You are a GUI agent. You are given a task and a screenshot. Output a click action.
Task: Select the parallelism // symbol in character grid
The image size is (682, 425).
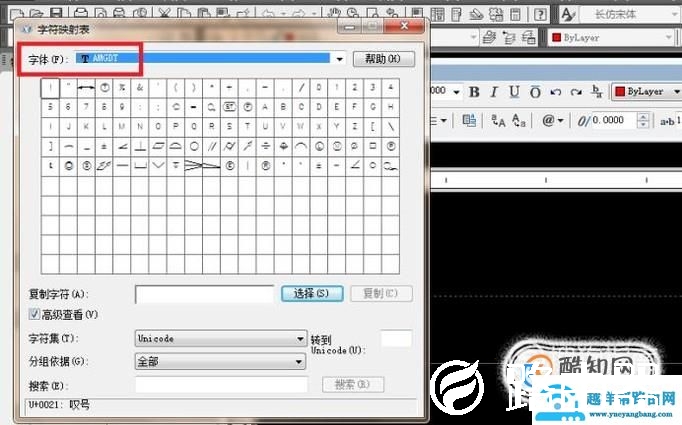pos(211,146)
